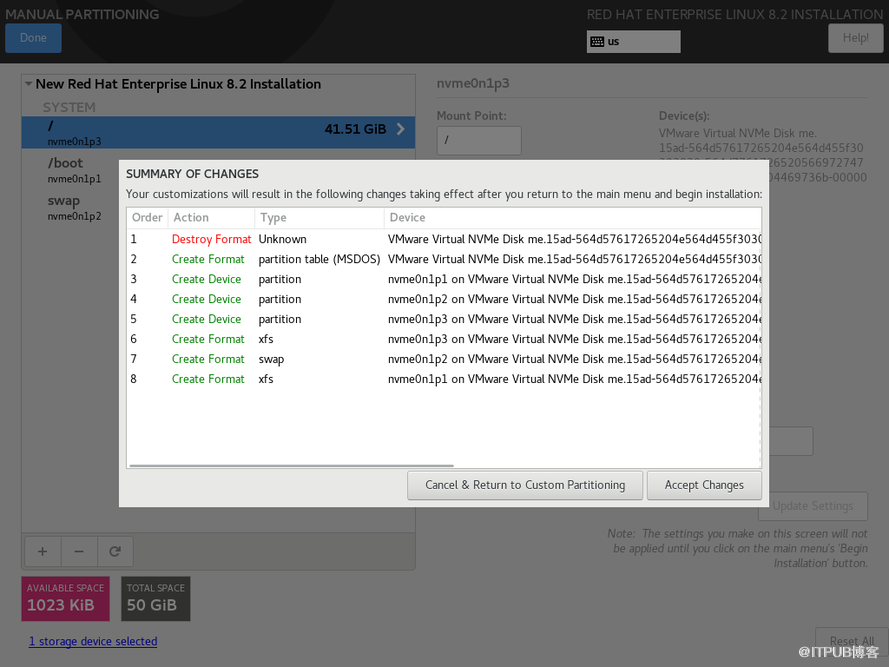
Task: Select row 8 Create Format action
Action: pos(208,379)
